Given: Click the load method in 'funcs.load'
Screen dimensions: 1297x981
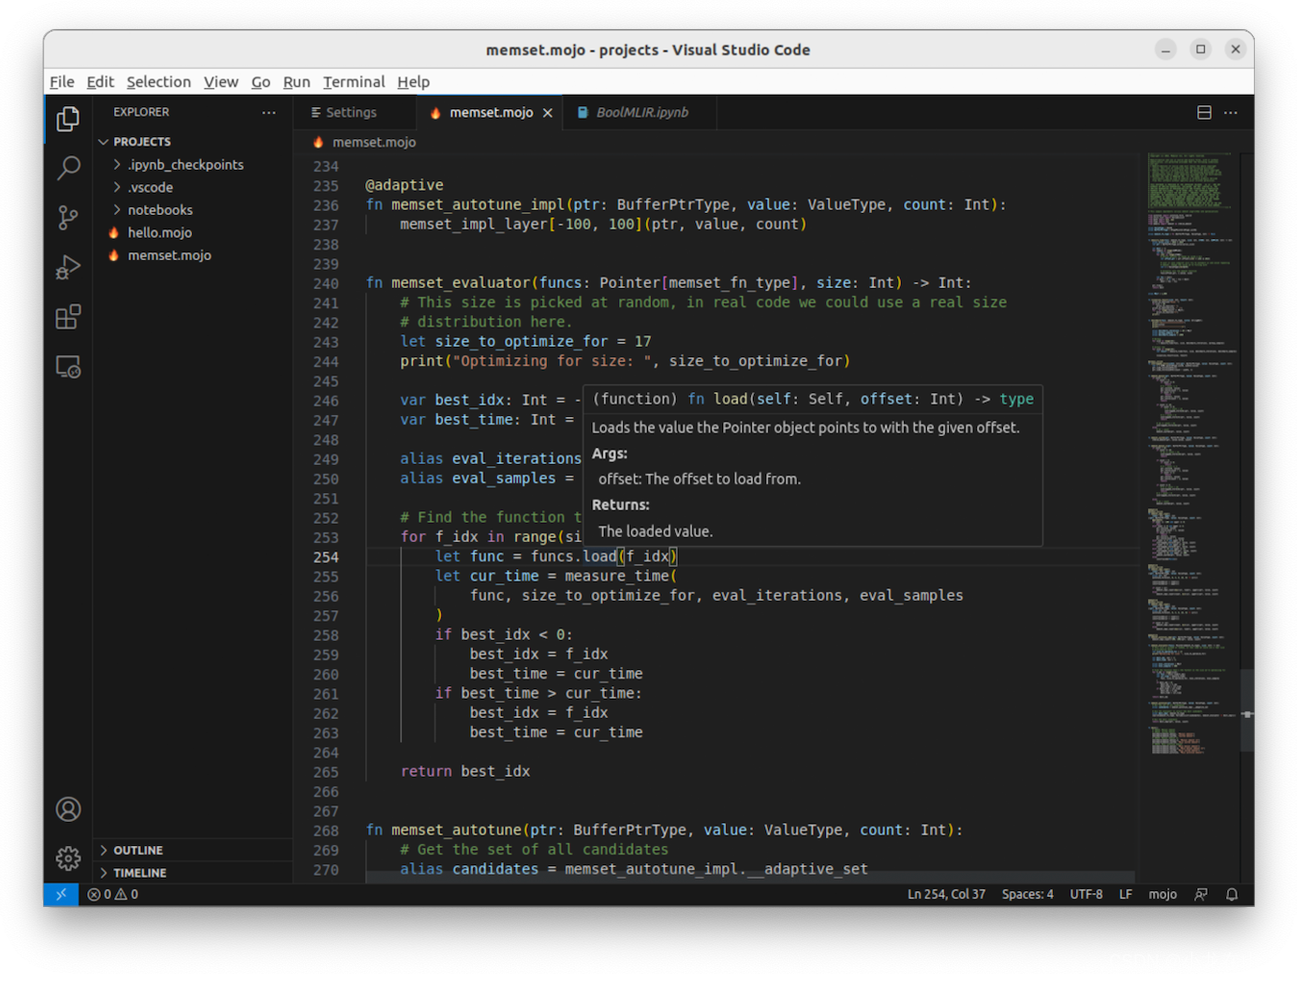Looking at the screenshot, I should 600,556.
